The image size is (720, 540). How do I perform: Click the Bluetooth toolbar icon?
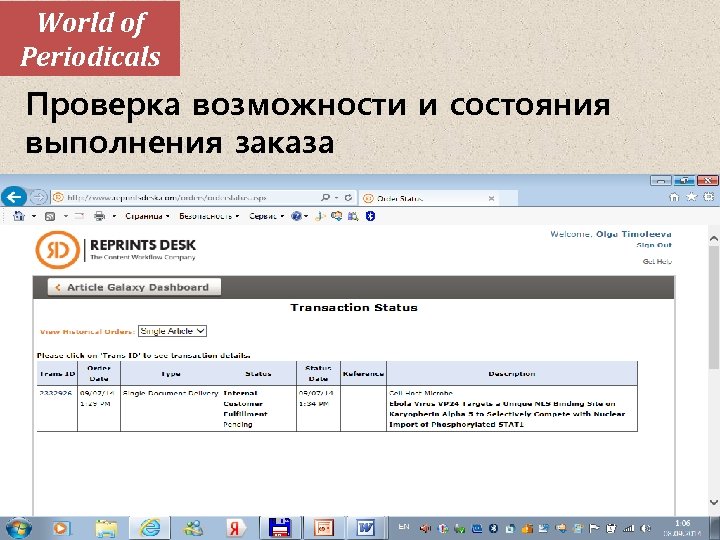point(370,216)
